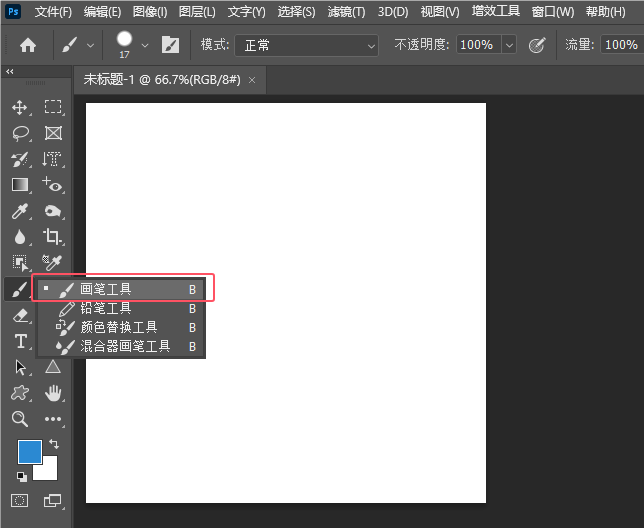Open the 图像(I) menu
Viewport: 644px width, 528px height.
pyautogui.click(x=150, y=12)
